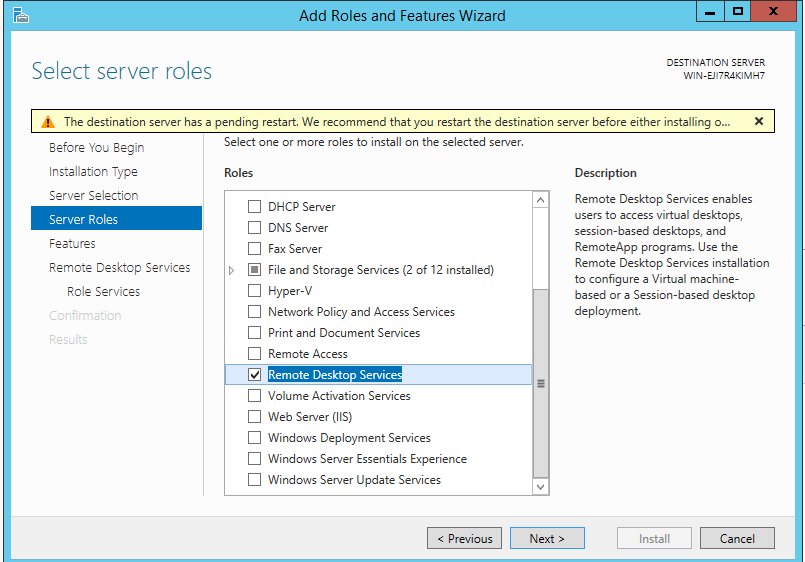Maximize the wizard window

(738, 11)
